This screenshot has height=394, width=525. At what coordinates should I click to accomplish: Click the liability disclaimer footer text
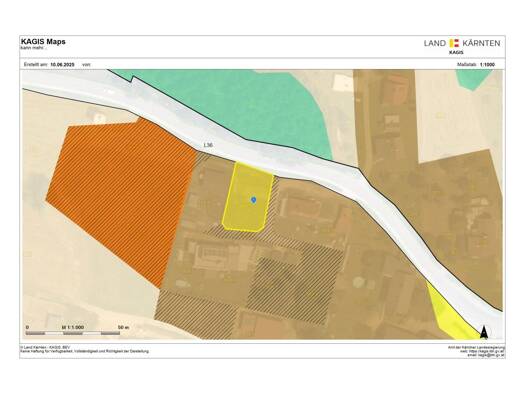click(x=85, y=351)
